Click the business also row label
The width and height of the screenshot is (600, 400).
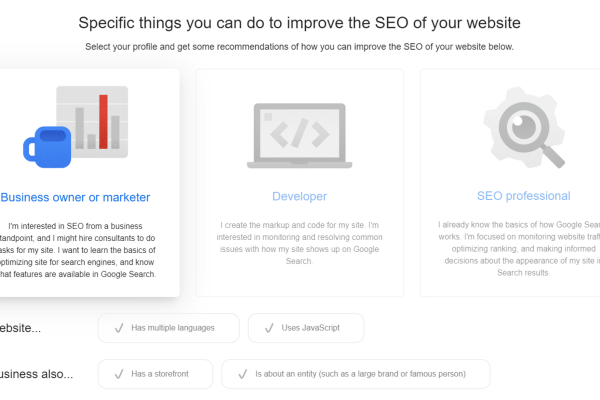(36, 374)
